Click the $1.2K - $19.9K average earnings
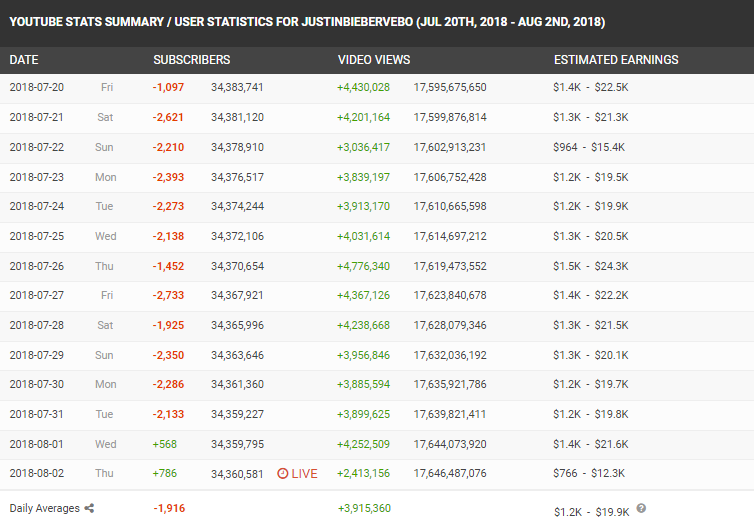754x521 pixels. point(591,512)
